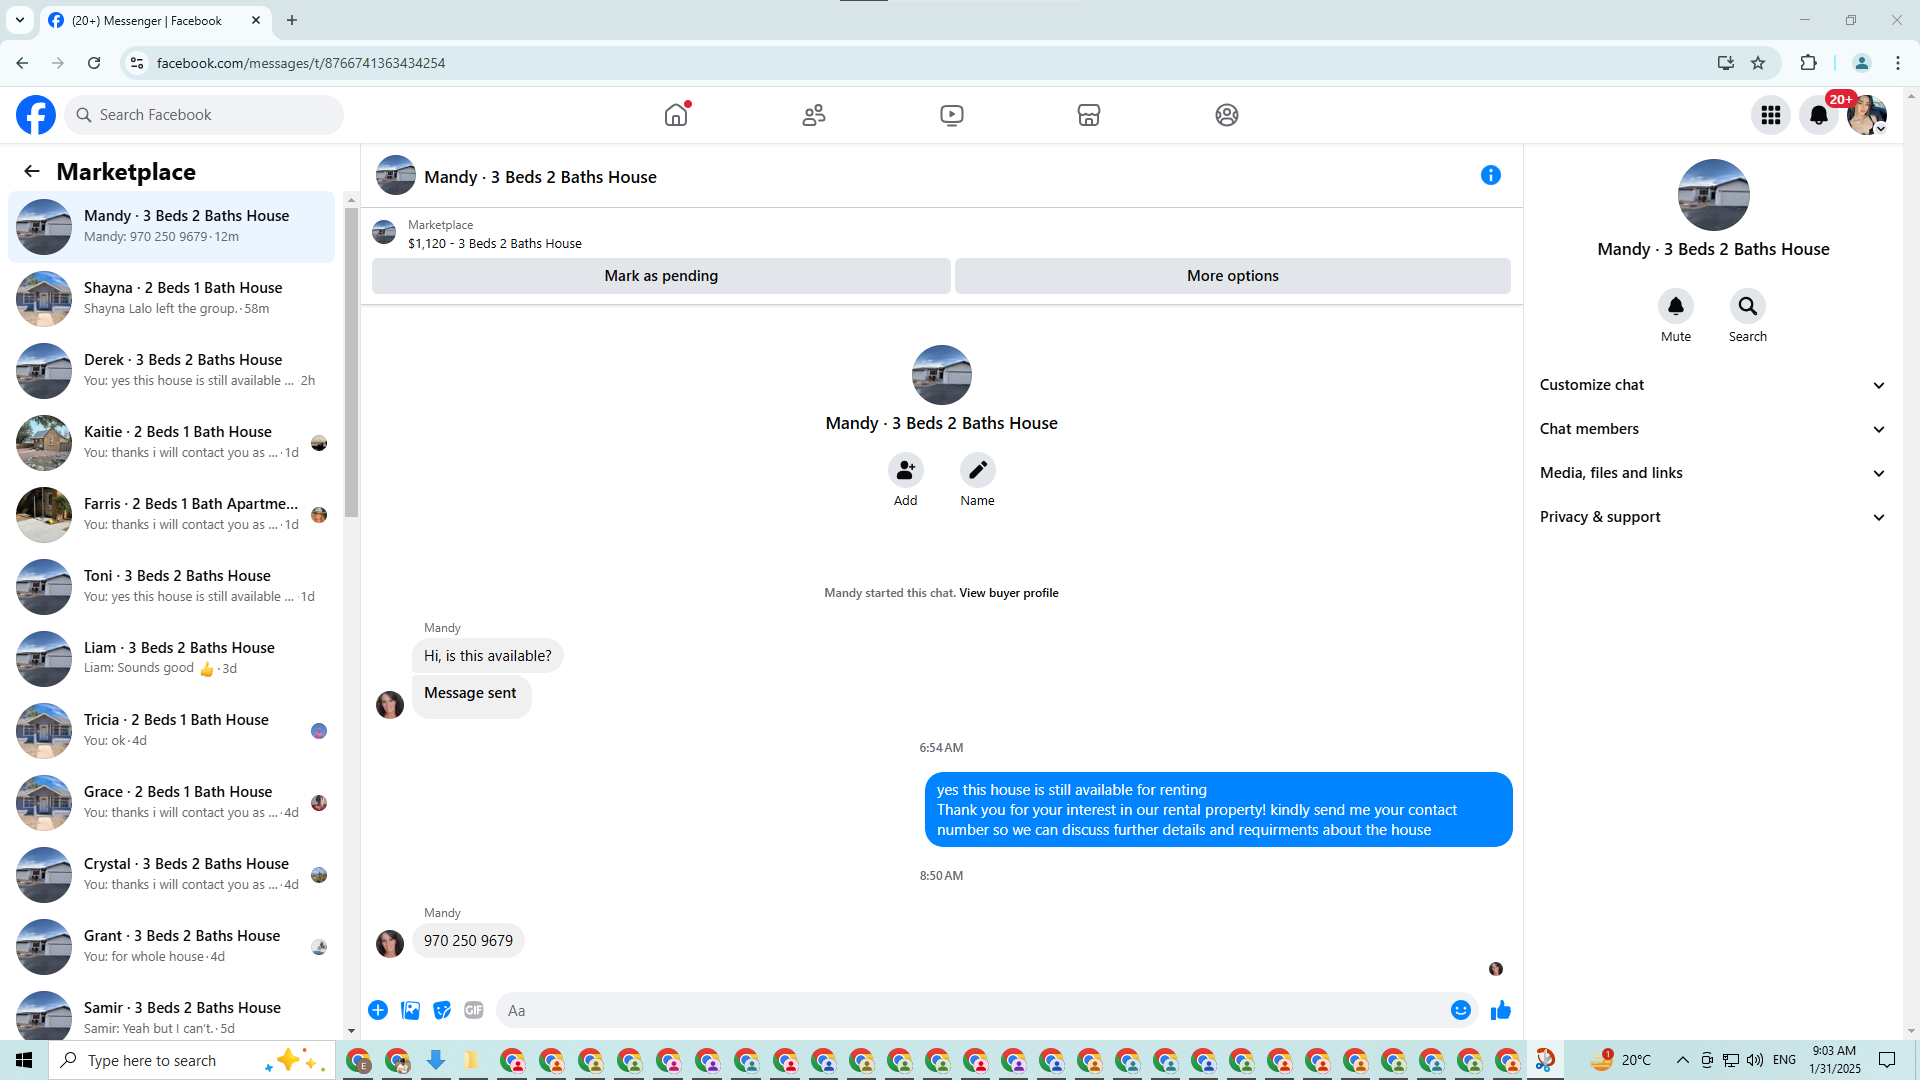This screenshot has width=1920, height=1080.
Task: Open Farris 2 Beds 1 Bath Apartment chat
Action: pos(172,515)
